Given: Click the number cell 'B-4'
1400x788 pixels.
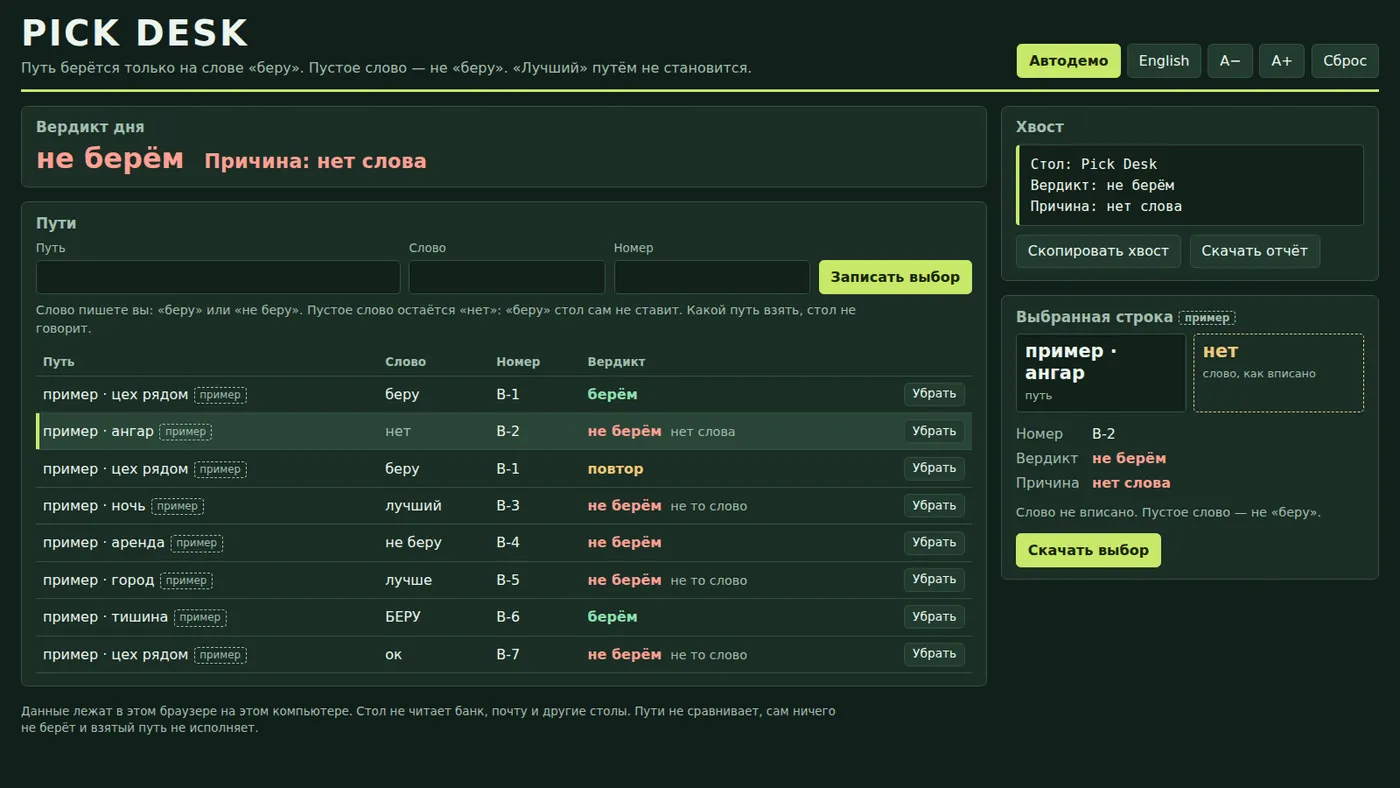Looking at the screenshot, I should (508, 543).
